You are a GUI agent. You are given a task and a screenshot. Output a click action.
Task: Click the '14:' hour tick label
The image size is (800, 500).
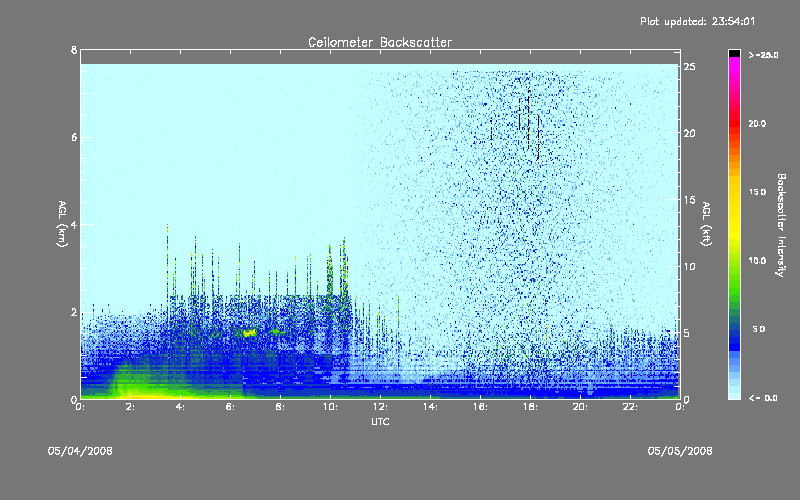tap(430, 407)
